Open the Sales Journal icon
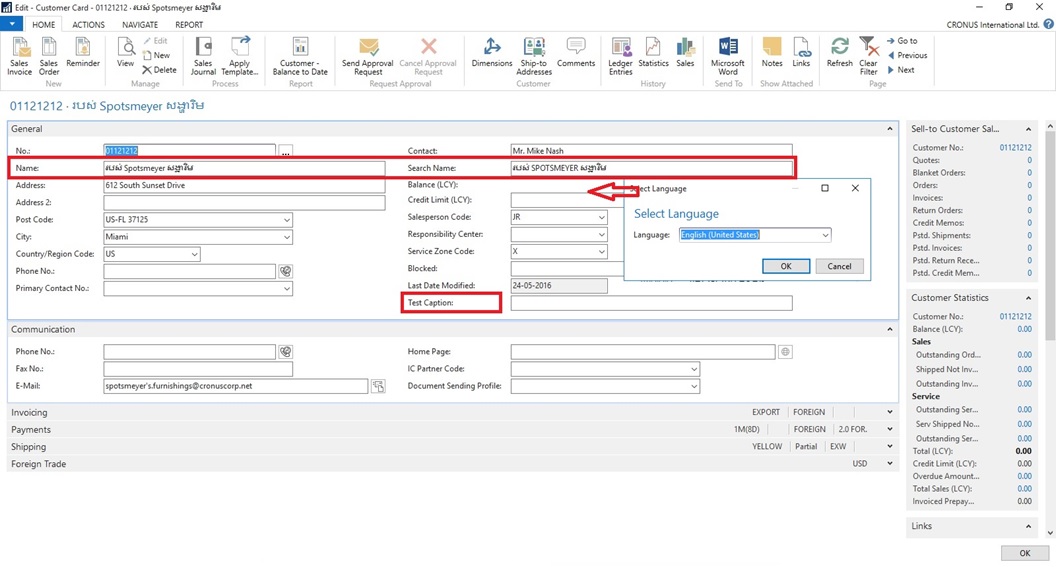The width and height of the screenshot is (1056, 567). (x=203, y=55)
